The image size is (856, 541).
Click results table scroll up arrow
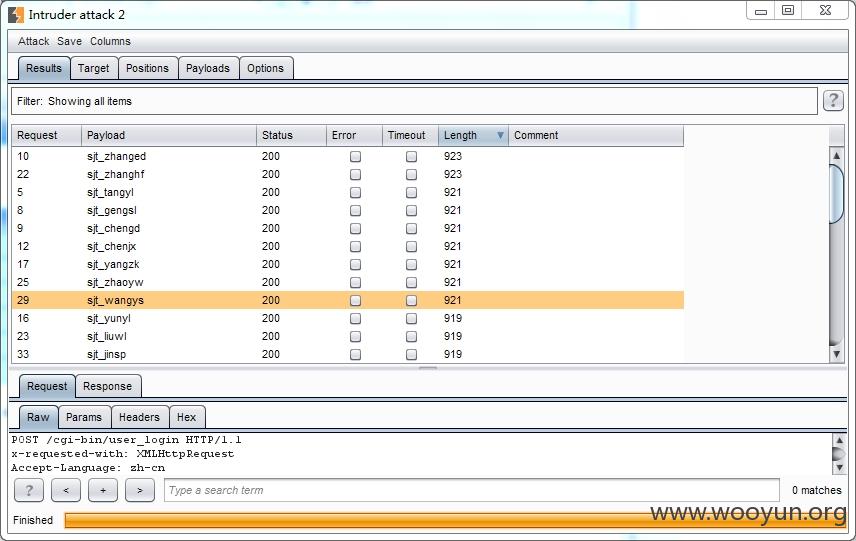(x=836, y=155)
